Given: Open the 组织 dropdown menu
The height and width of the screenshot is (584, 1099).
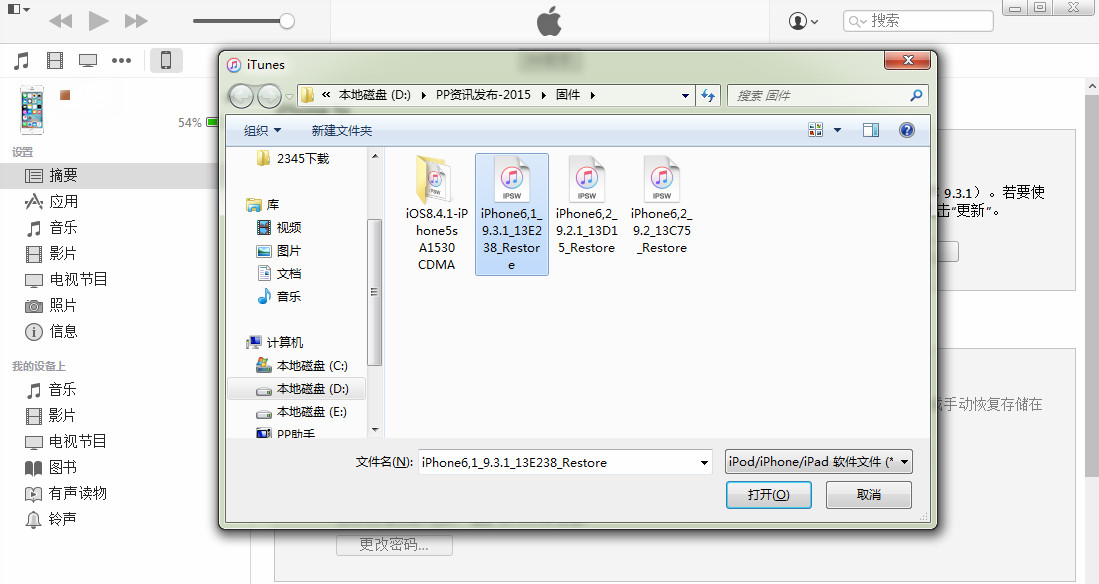Looking at the screenshot, I should click(x=262, y=130).
